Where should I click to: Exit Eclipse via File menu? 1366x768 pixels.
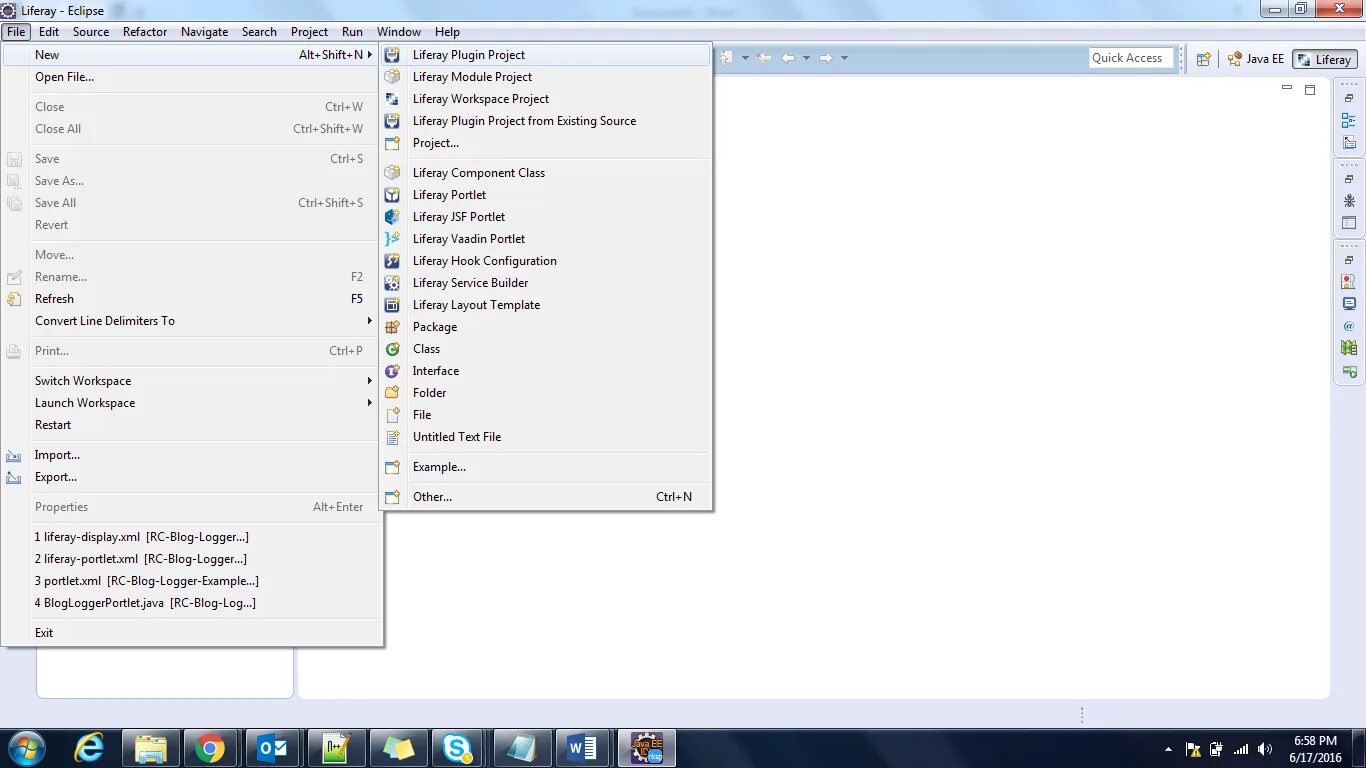pos(192,633)
